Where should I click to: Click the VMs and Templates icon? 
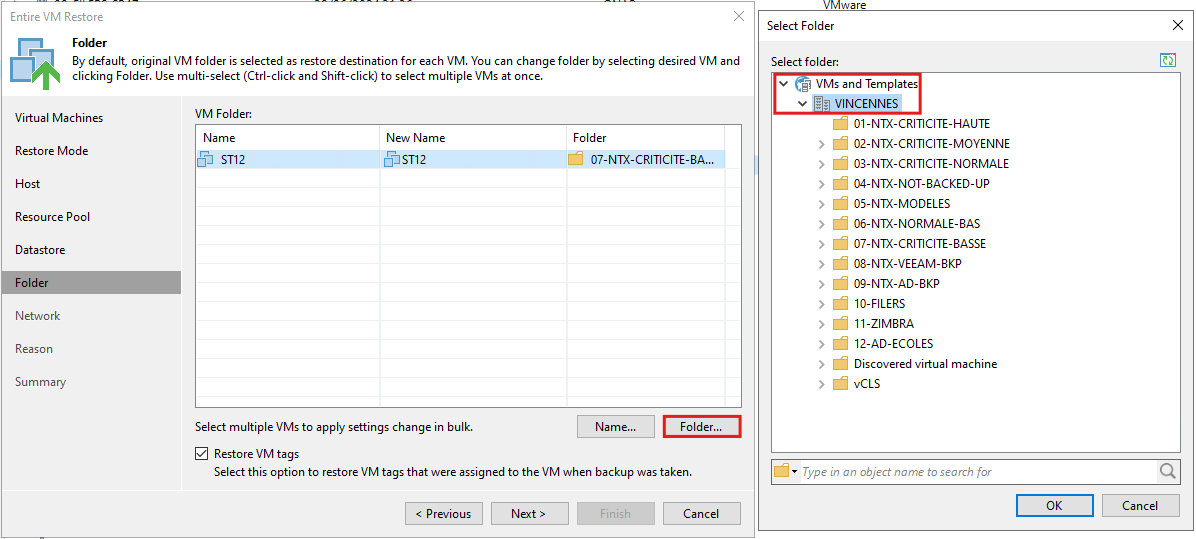(803, 84)
